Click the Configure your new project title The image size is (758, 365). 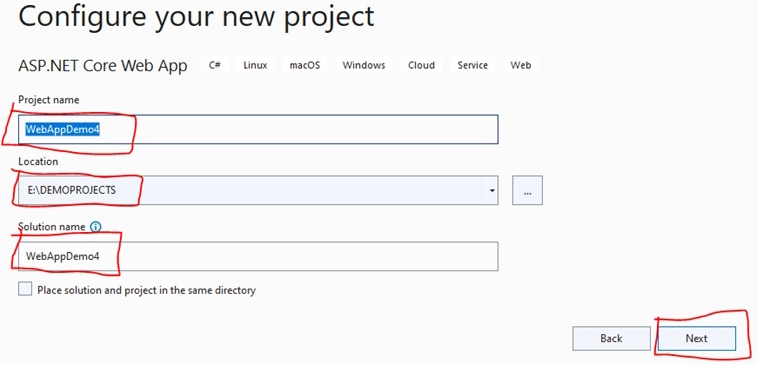(x=196, y=17)
